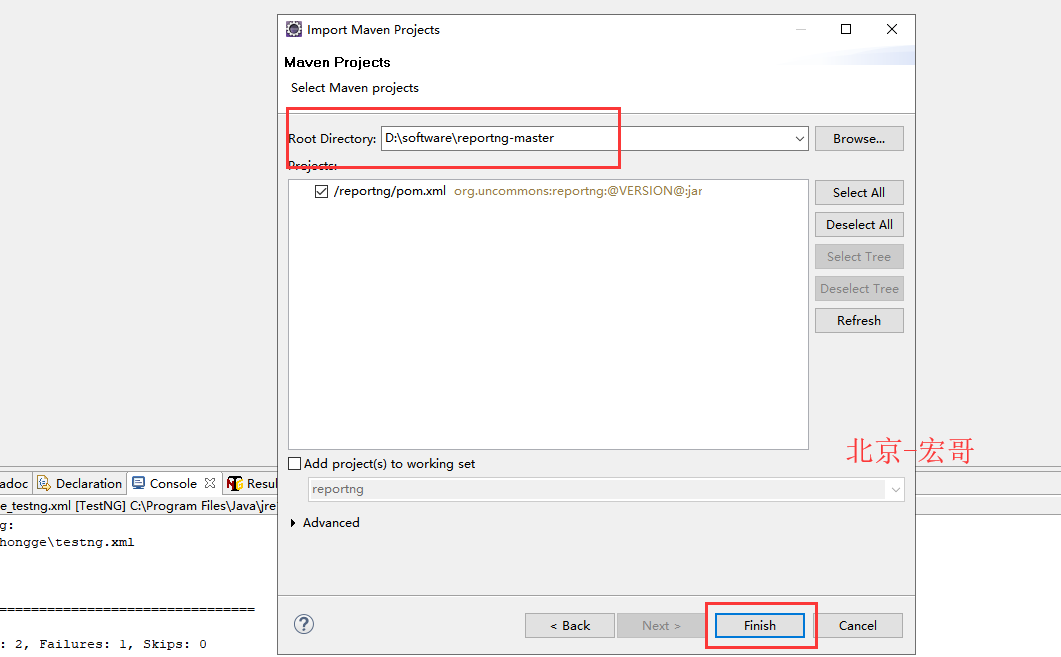Image resolution: width=1061 pixels, height=657 pixels.
Task: Expand the Advanced section
Action: (293, 523)
